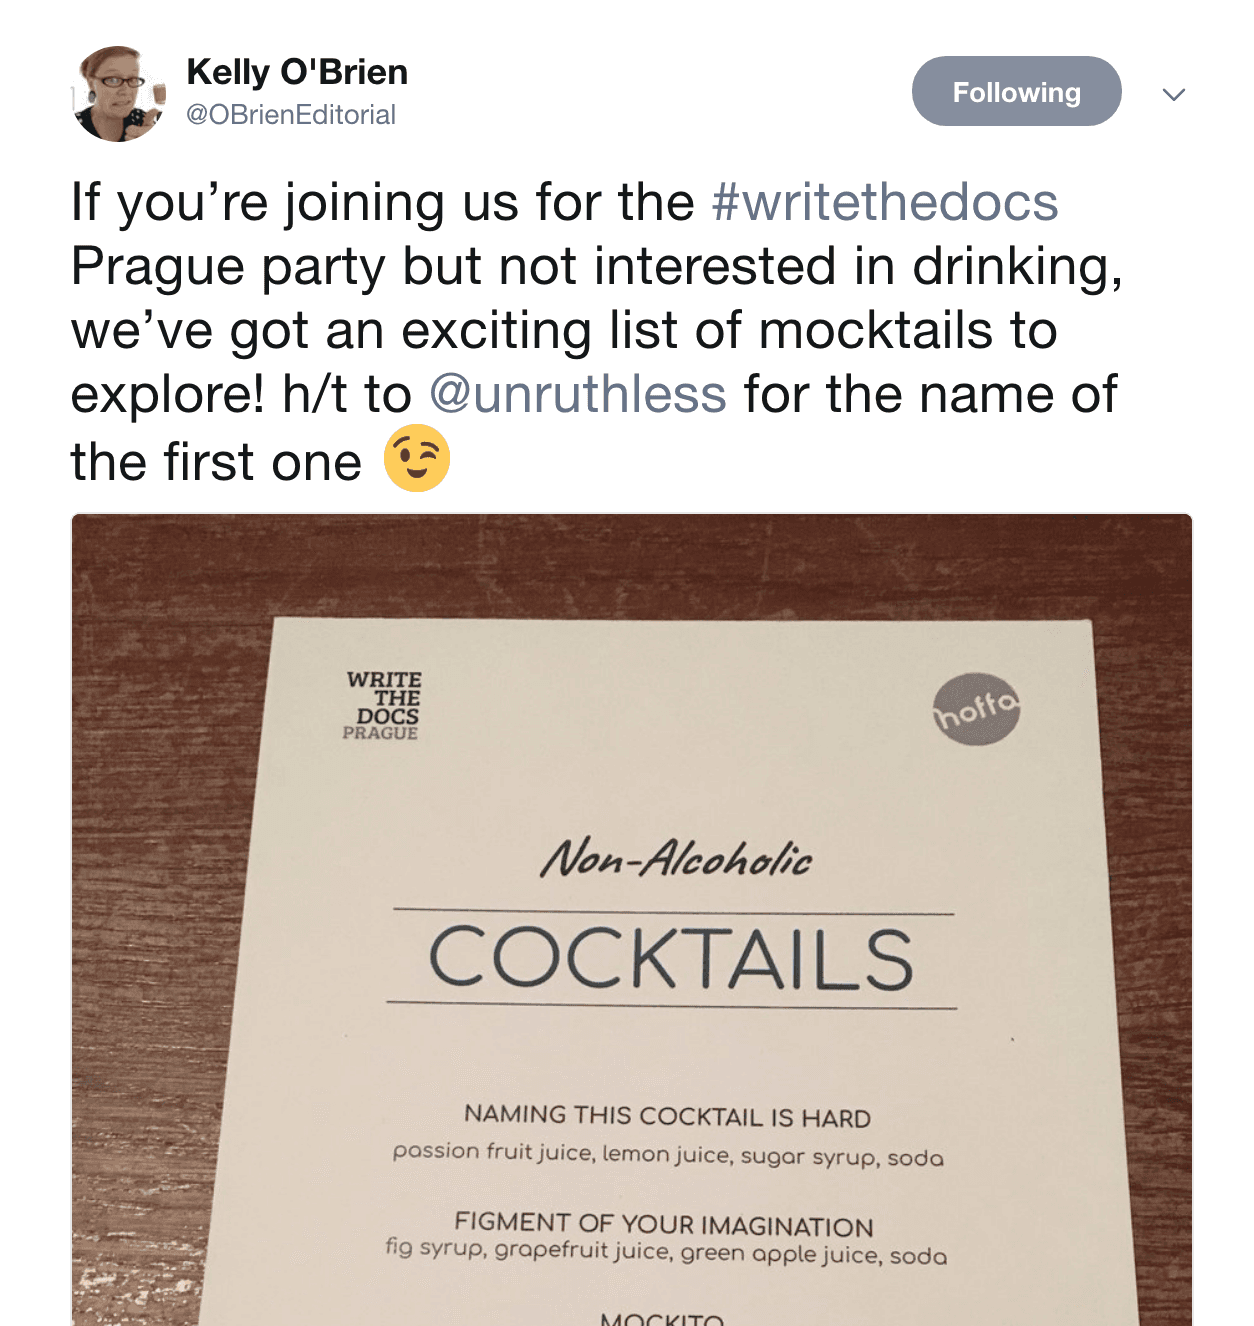The height and width of the screenshot is (1326, 1254).
Task: Select the display name Kelly O'Brien
Action: pos(296,72)
